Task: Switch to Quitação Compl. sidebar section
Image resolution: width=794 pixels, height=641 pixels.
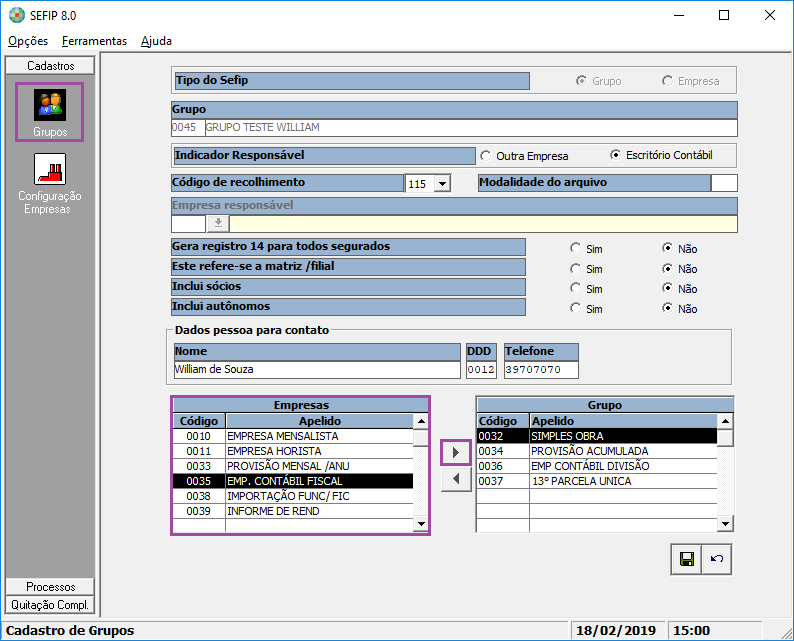Action: pyautogui.click(x=50, y=605)
